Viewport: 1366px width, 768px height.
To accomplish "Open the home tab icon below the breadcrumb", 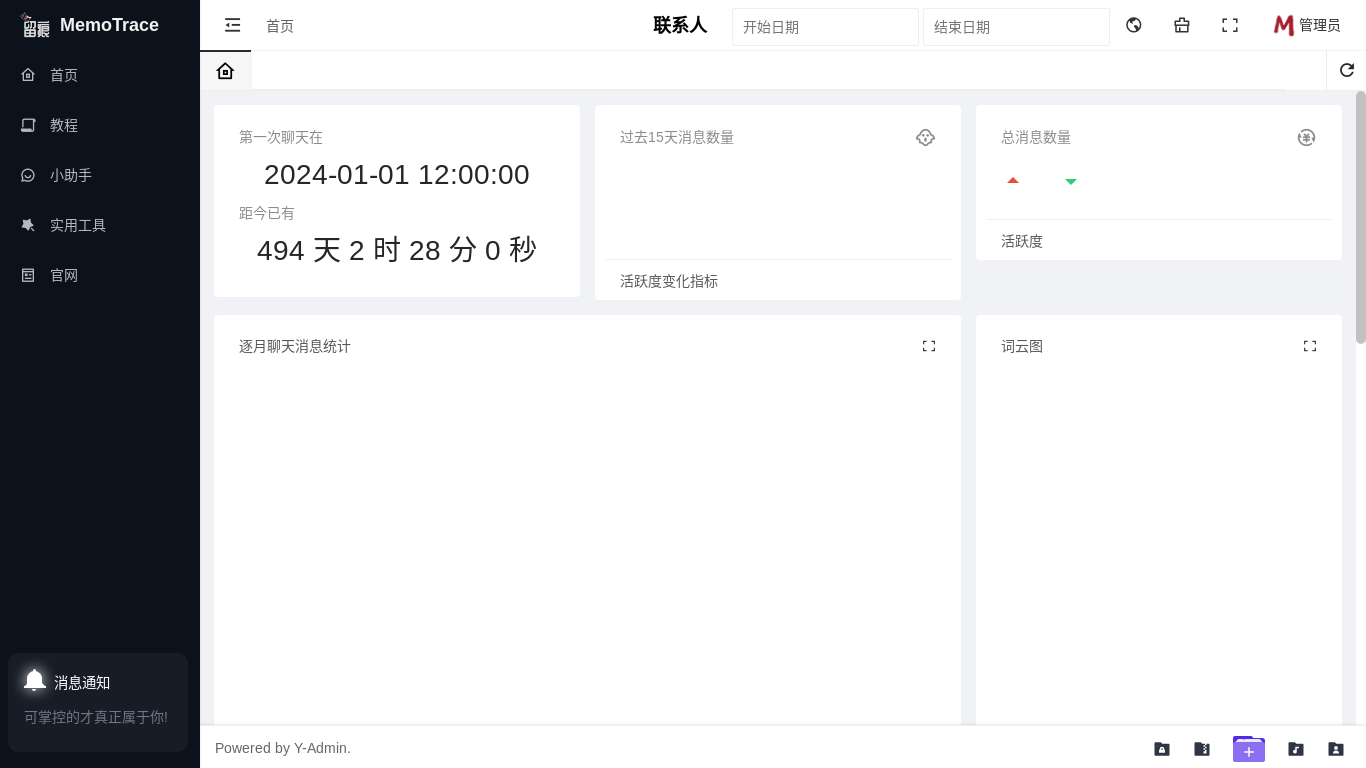I will point(225,70).
